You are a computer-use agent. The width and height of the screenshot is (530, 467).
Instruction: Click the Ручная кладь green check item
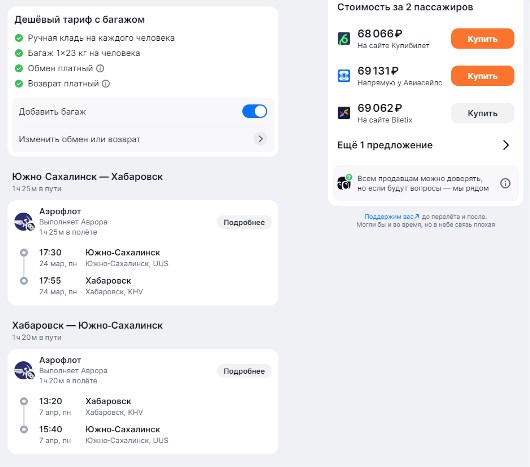point(19,38)
